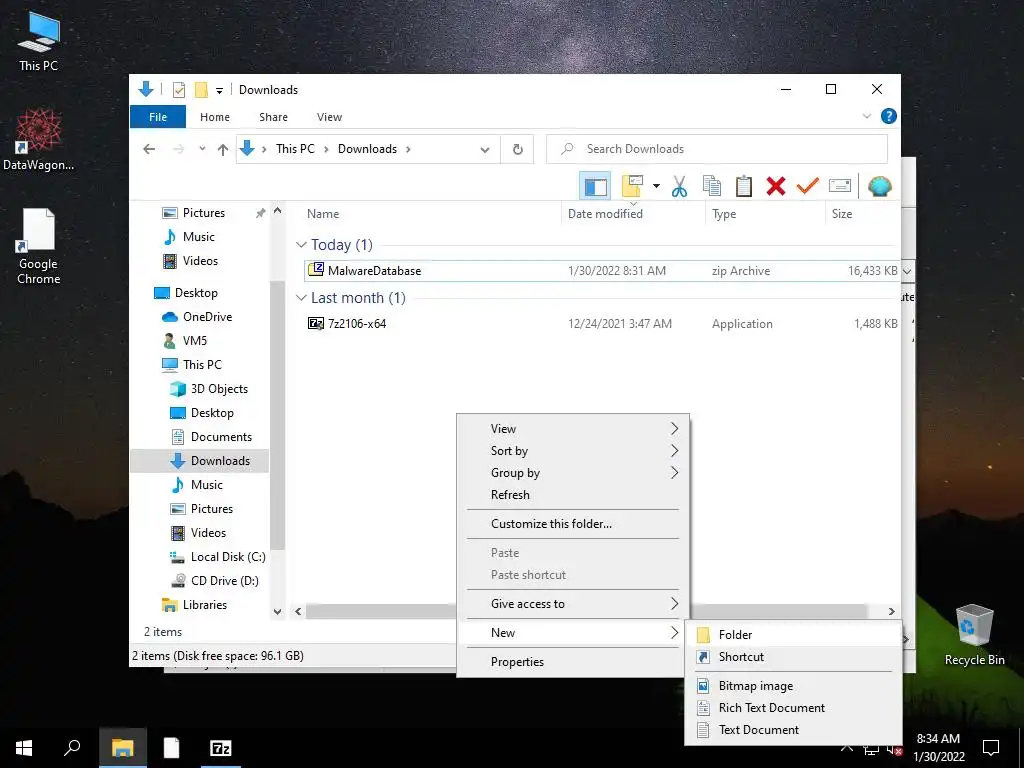Click the Email envelope toolbar icon
The height and width of the screenshot is (768, 1024).
pyautogui.click(x=840, y=186)
